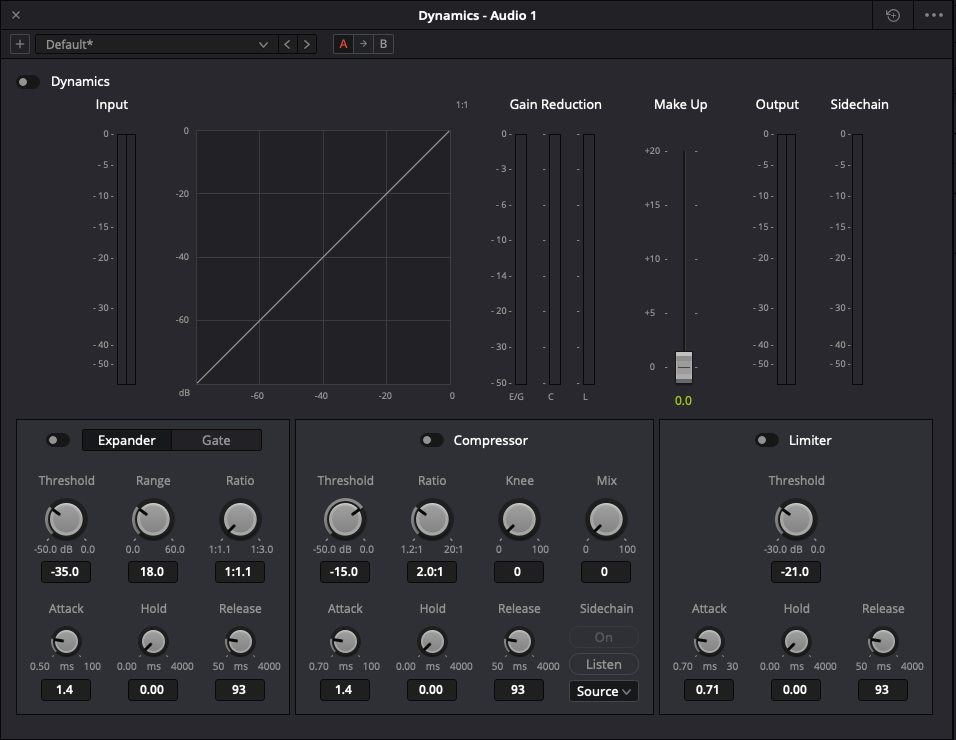Enable the Dynamics processor

click(27, 81)
